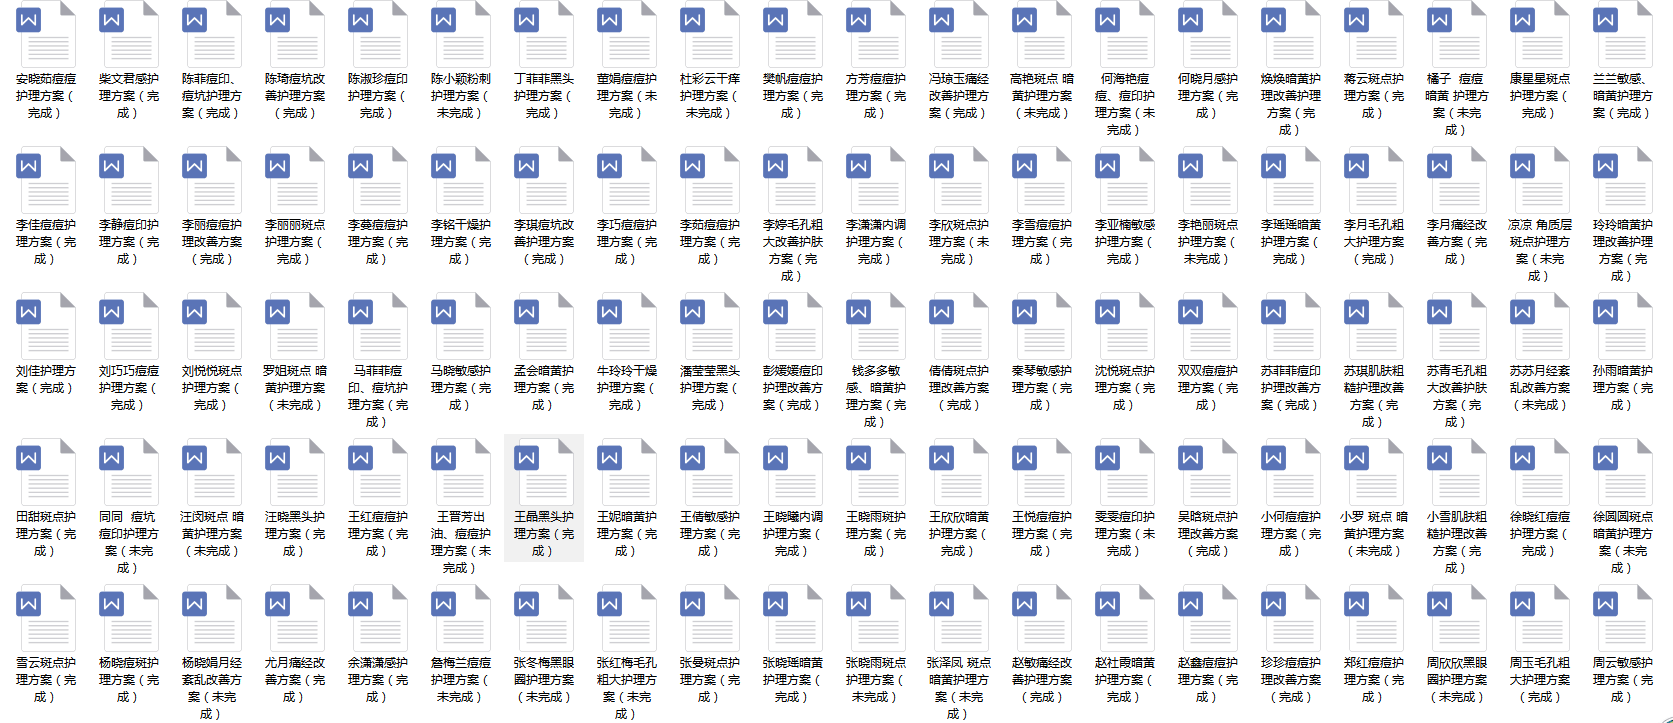Select the 周云敏感护理方案 document icon
Screen dimensions: 1673x723
point(1622,618)
